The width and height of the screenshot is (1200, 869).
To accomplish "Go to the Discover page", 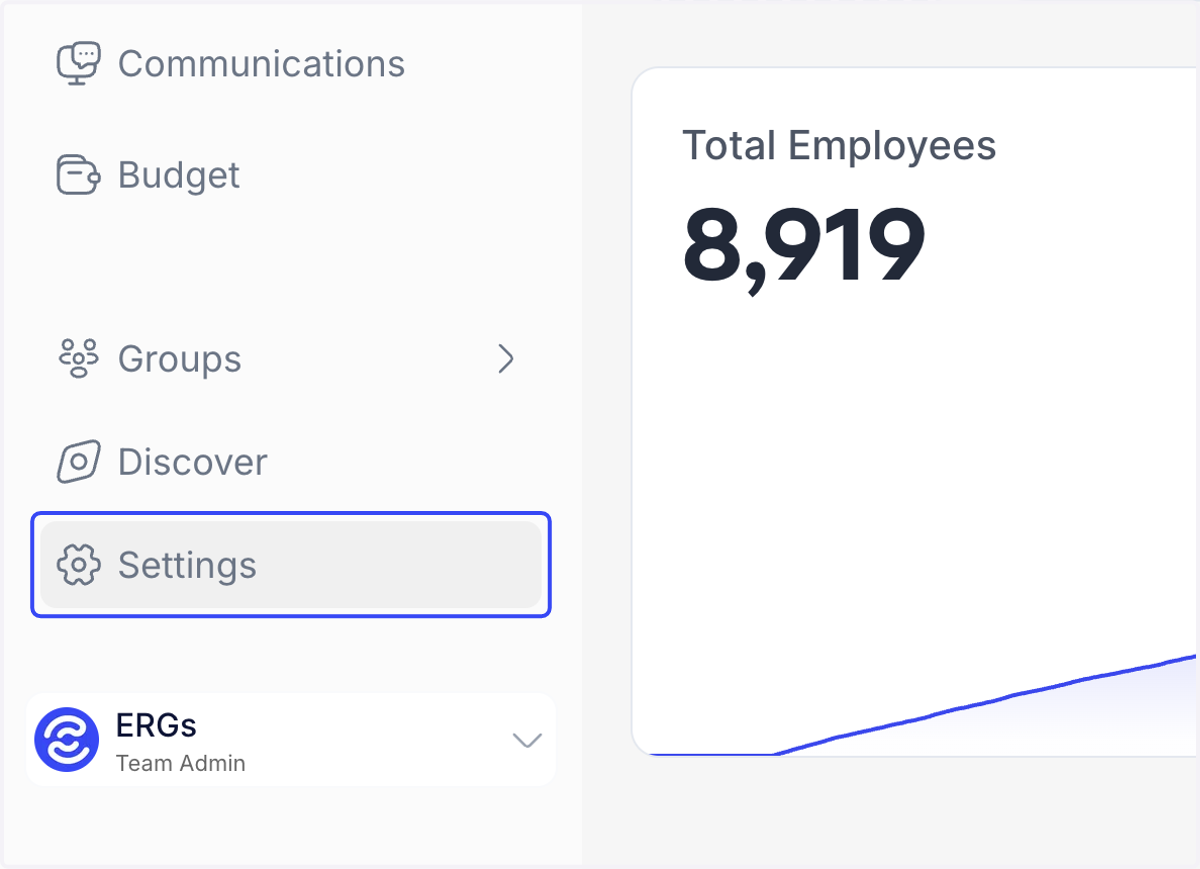I will pos(291,462).
